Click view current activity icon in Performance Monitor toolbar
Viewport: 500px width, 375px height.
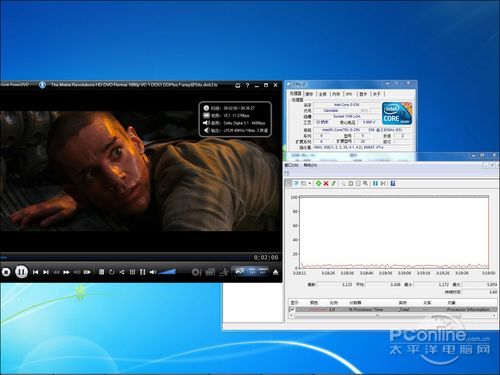pyautogui.click(x=289, y=184)
